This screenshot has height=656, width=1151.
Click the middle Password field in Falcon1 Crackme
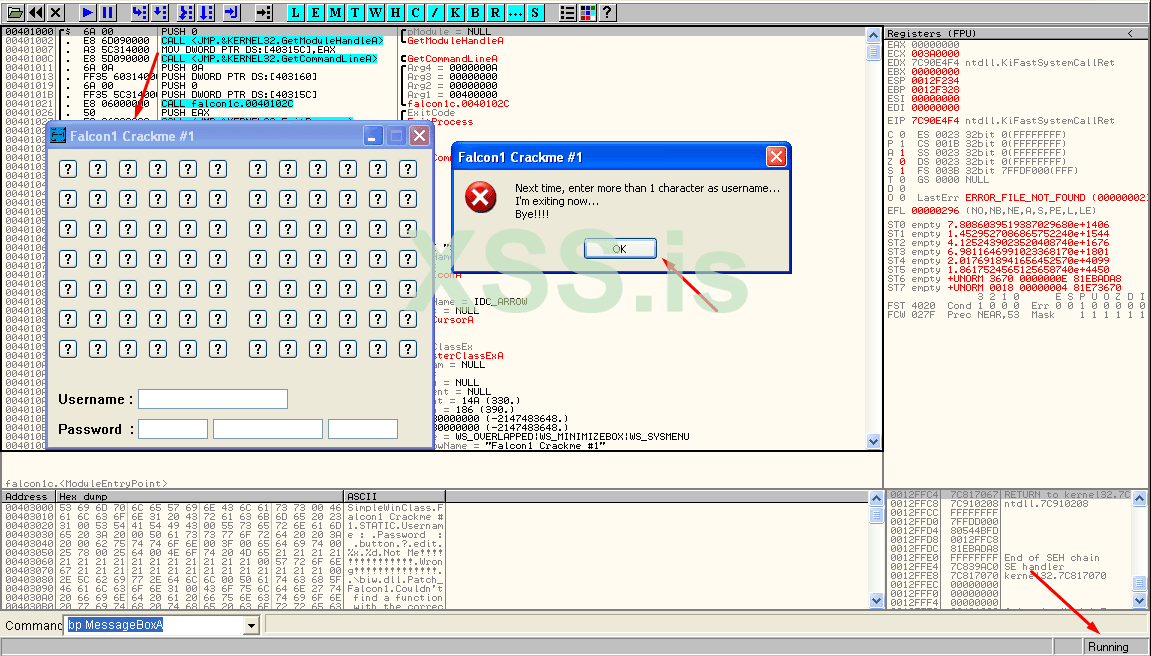268,429
